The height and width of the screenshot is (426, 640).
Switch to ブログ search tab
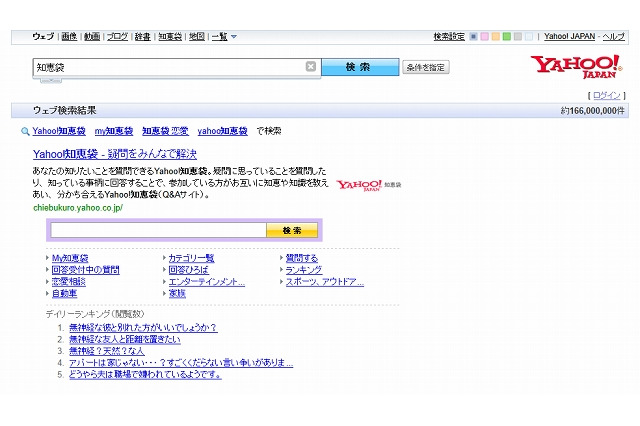coord(118,36)
